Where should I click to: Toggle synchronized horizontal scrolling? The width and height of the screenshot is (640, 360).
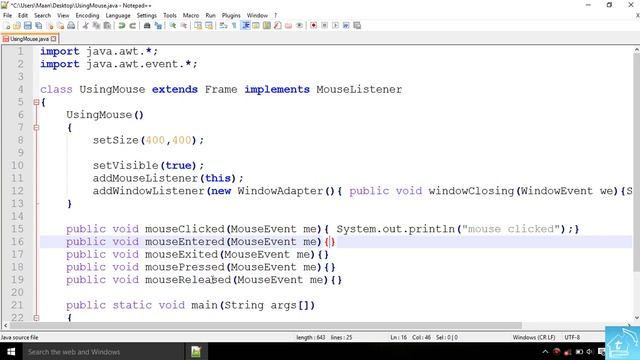[x=209, y=25]
